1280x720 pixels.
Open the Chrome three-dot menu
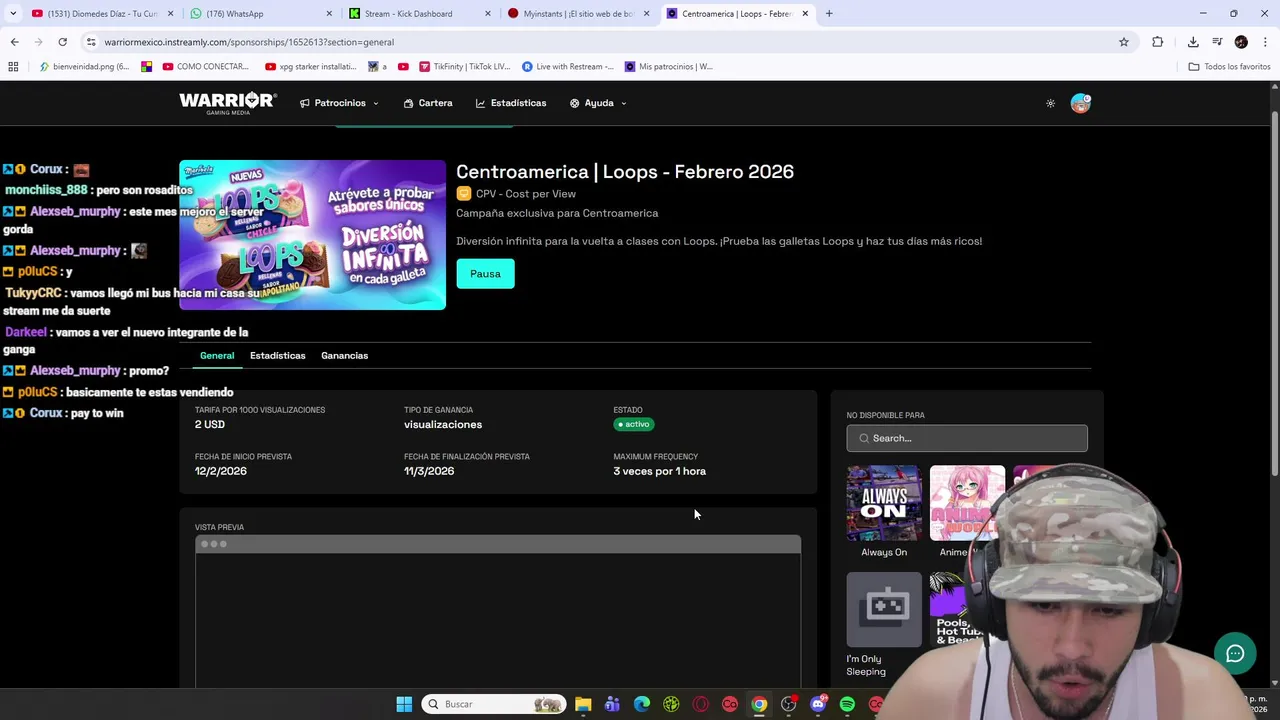1265,42
